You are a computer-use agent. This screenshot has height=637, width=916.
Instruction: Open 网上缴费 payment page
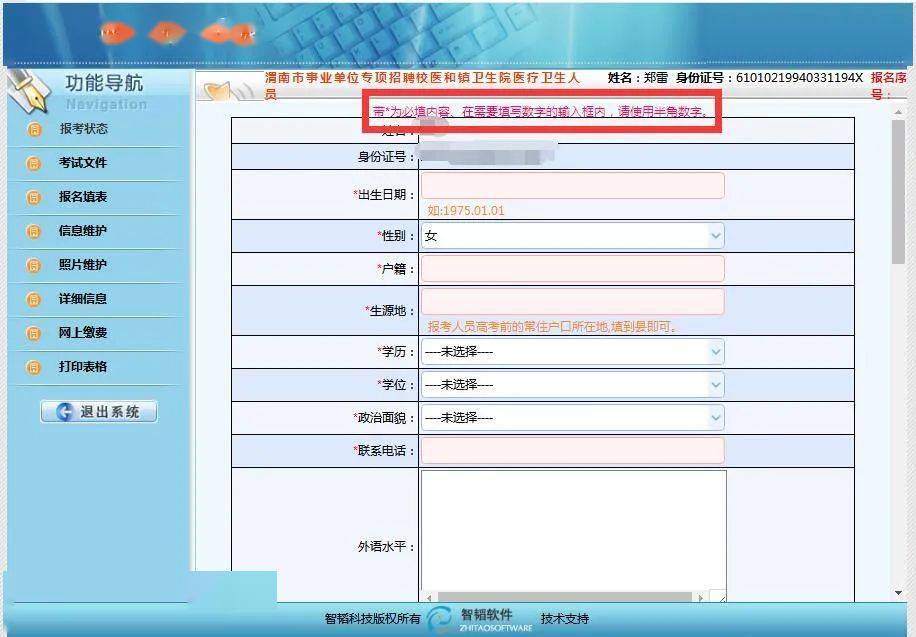coord(83,333)
